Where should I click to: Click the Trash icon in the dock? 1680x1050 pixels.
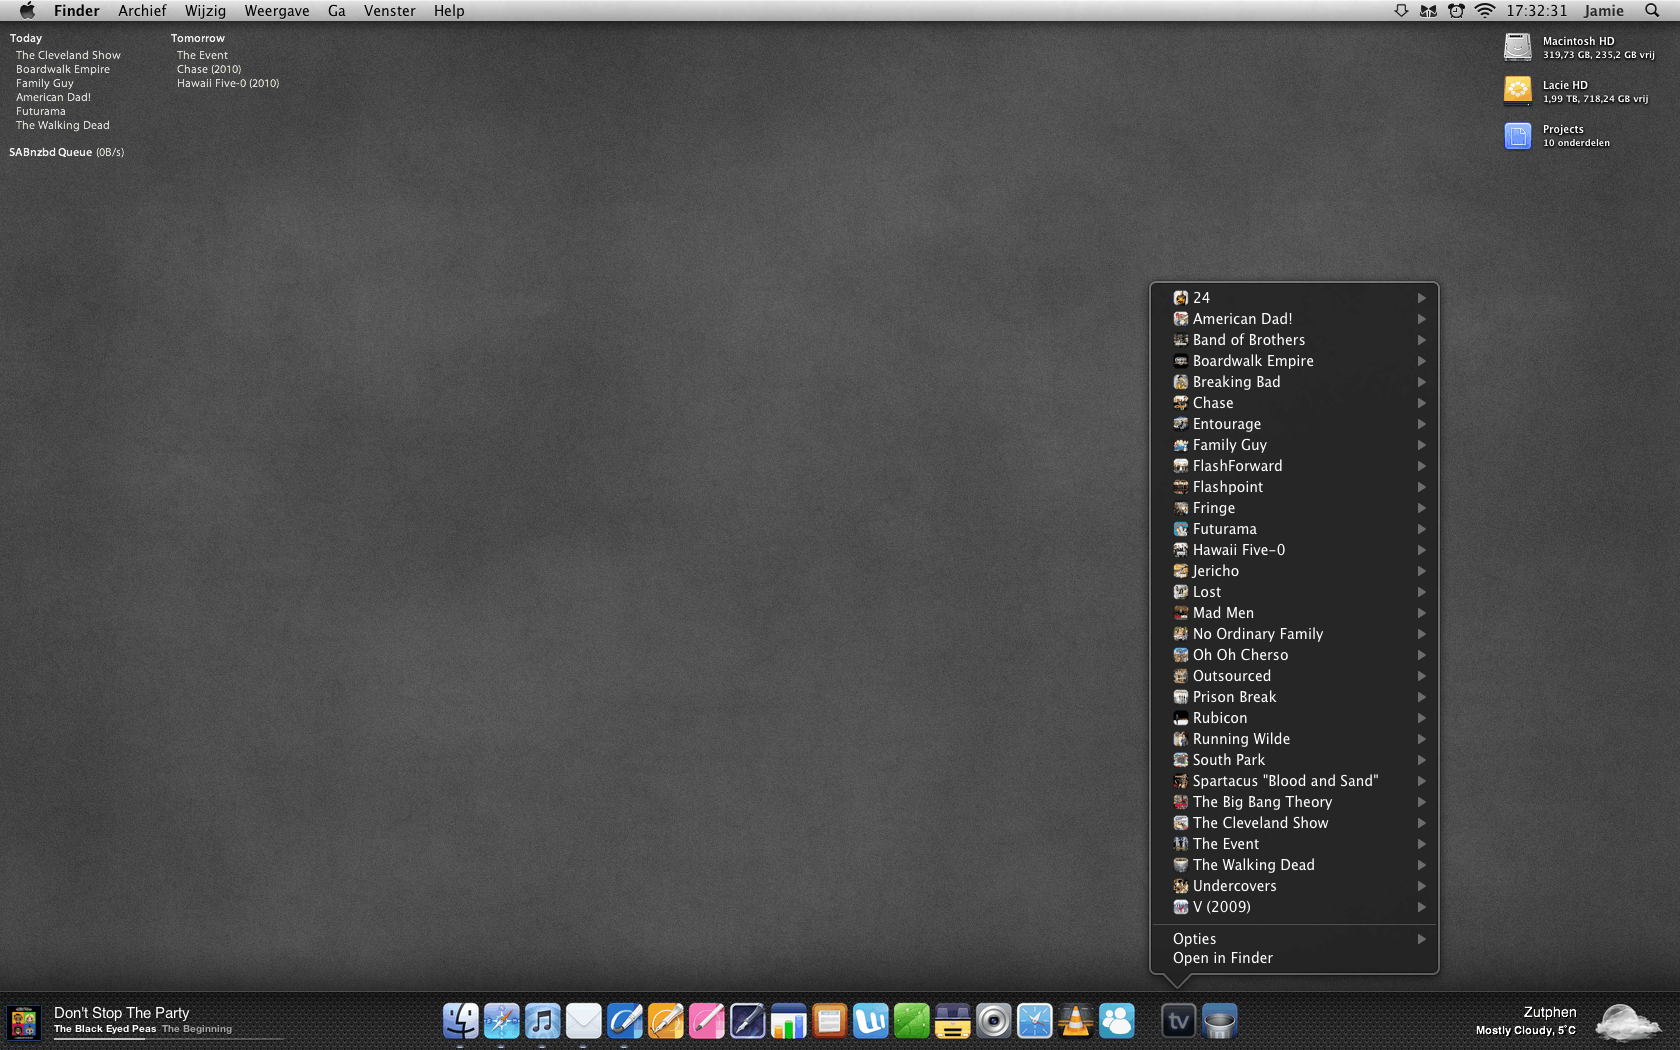coord(1219,1021)
